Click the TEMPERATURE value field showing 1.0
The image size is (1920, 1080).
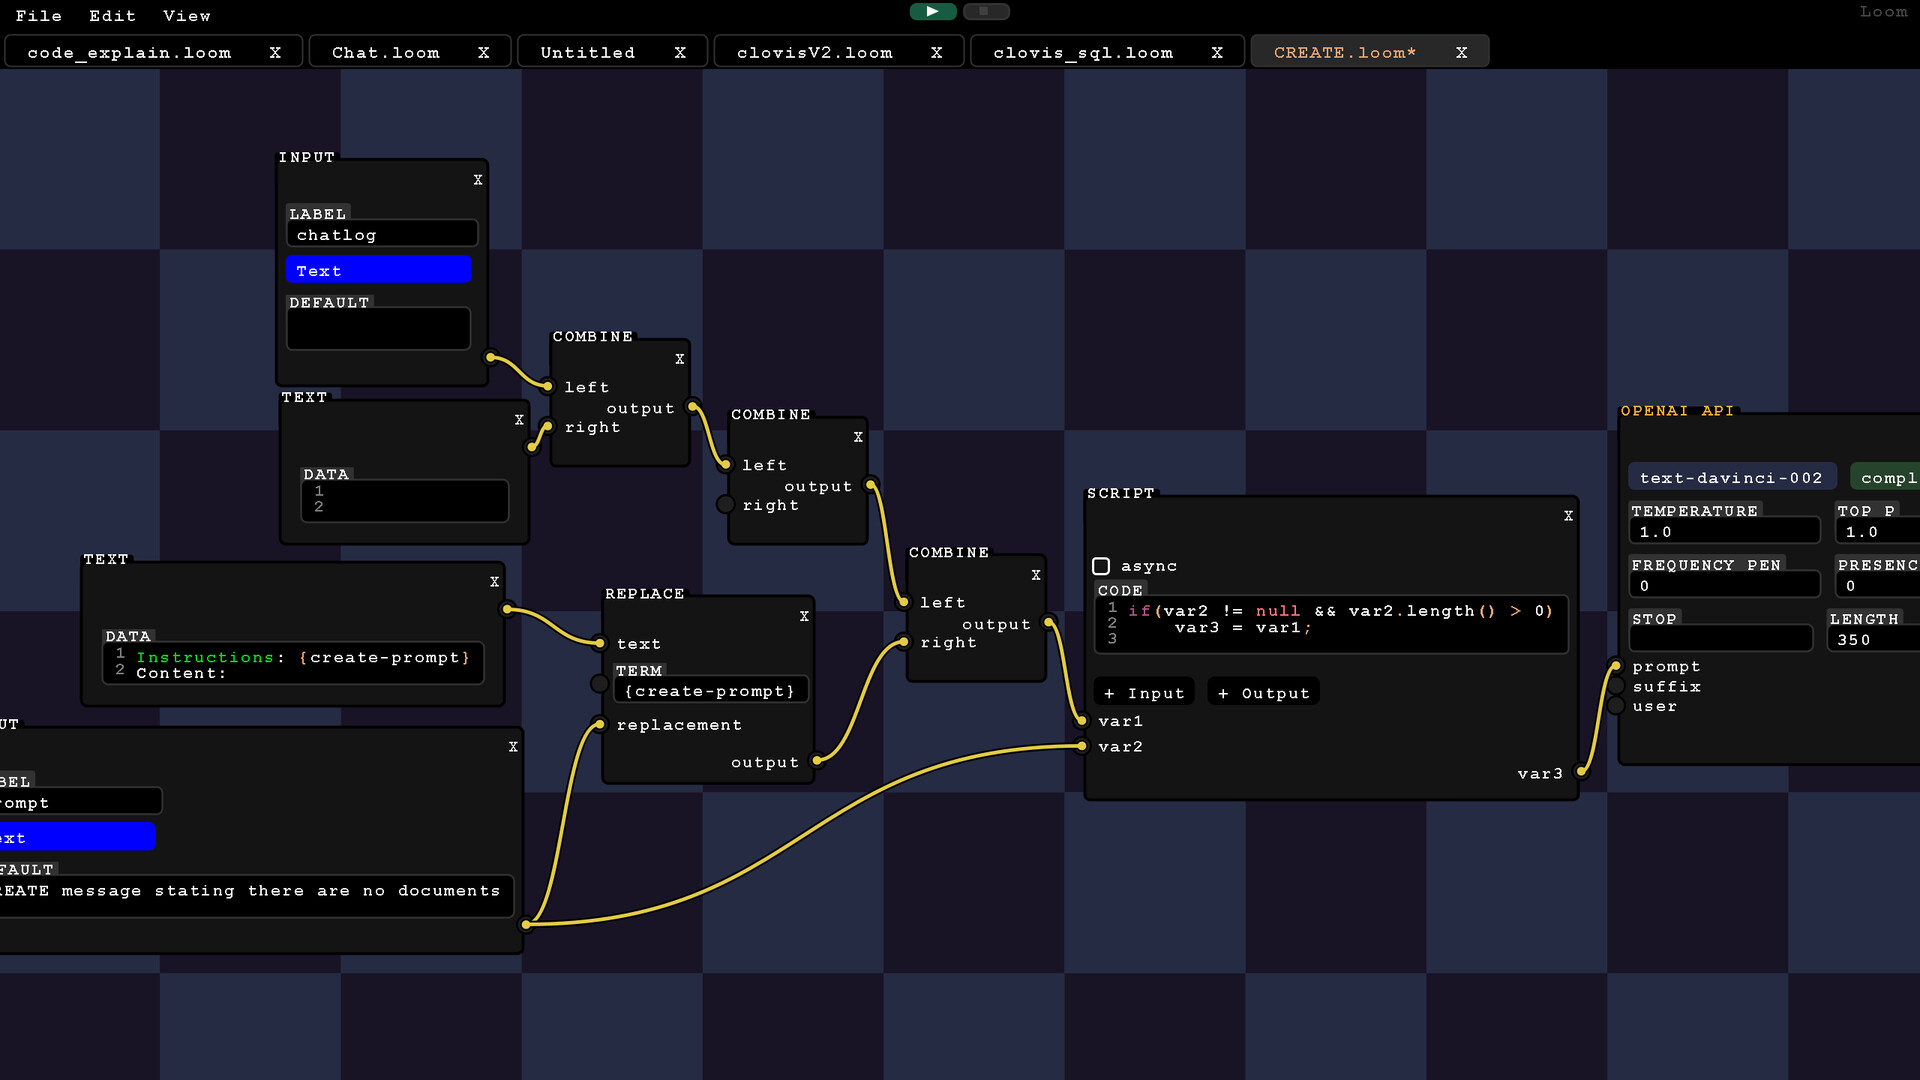coord(1724,531)
